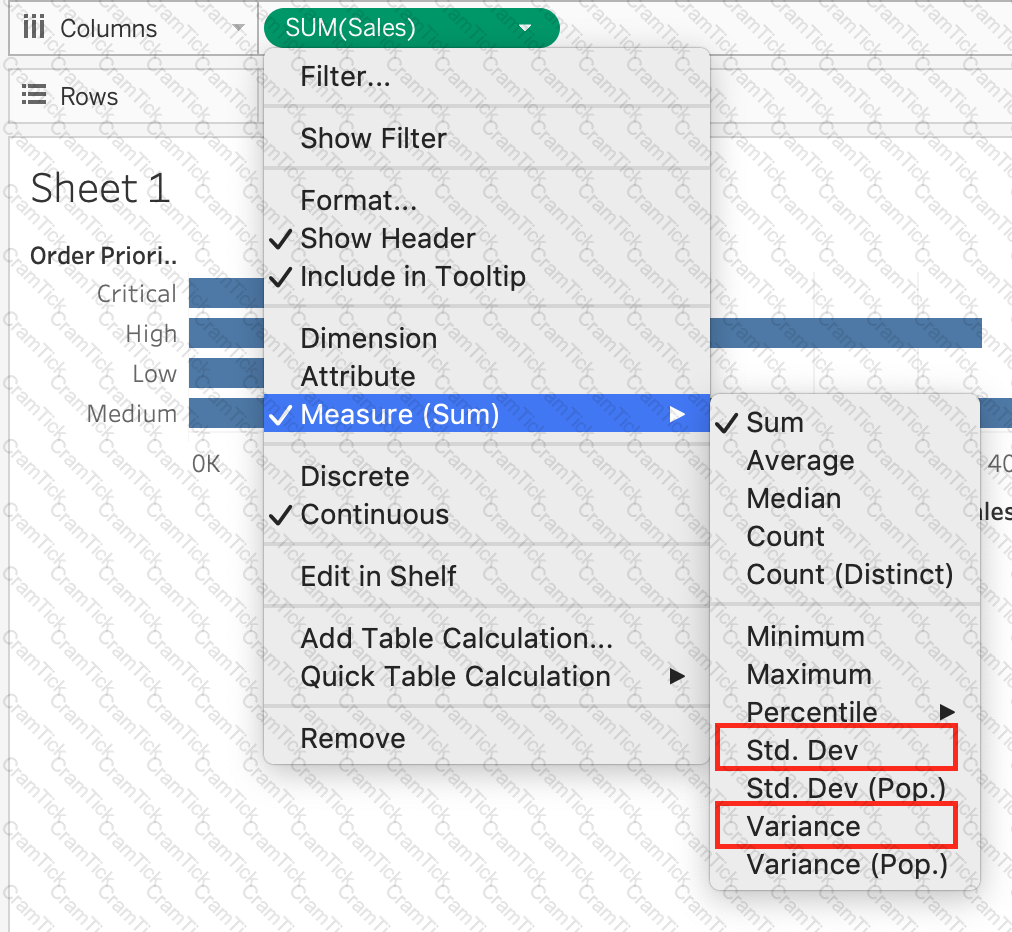The width and height of the screenshot is (1012, 932).
Task: Click the Rows shelf icon
Action: point(34,95)
